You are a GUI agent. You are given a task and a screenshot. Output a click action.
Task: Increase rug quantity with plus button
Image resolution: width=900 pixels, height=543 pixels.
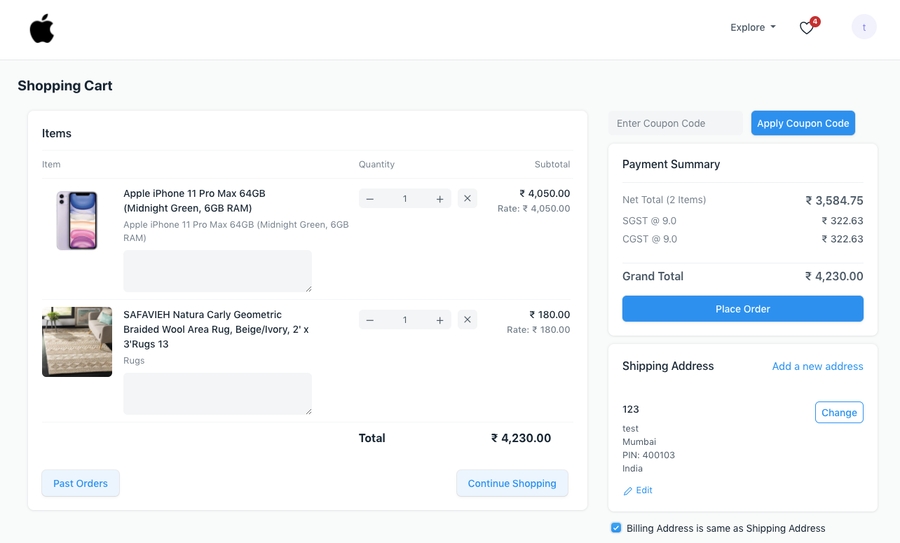click(440, 320)
